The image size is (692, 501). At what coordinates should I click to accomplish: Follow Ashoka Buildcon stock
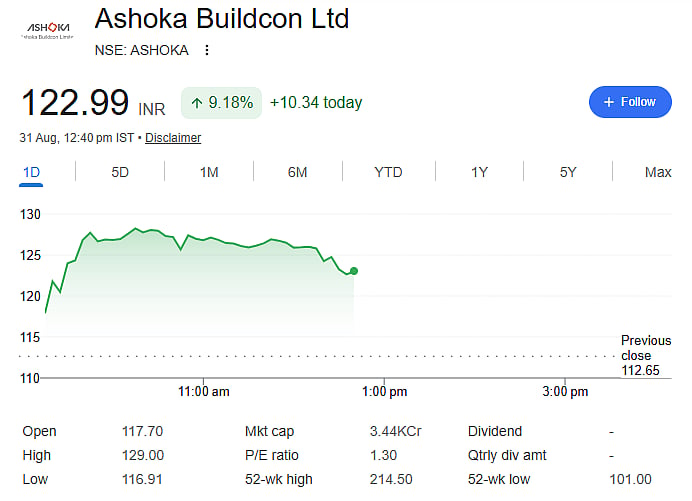(x=630, y=102)
